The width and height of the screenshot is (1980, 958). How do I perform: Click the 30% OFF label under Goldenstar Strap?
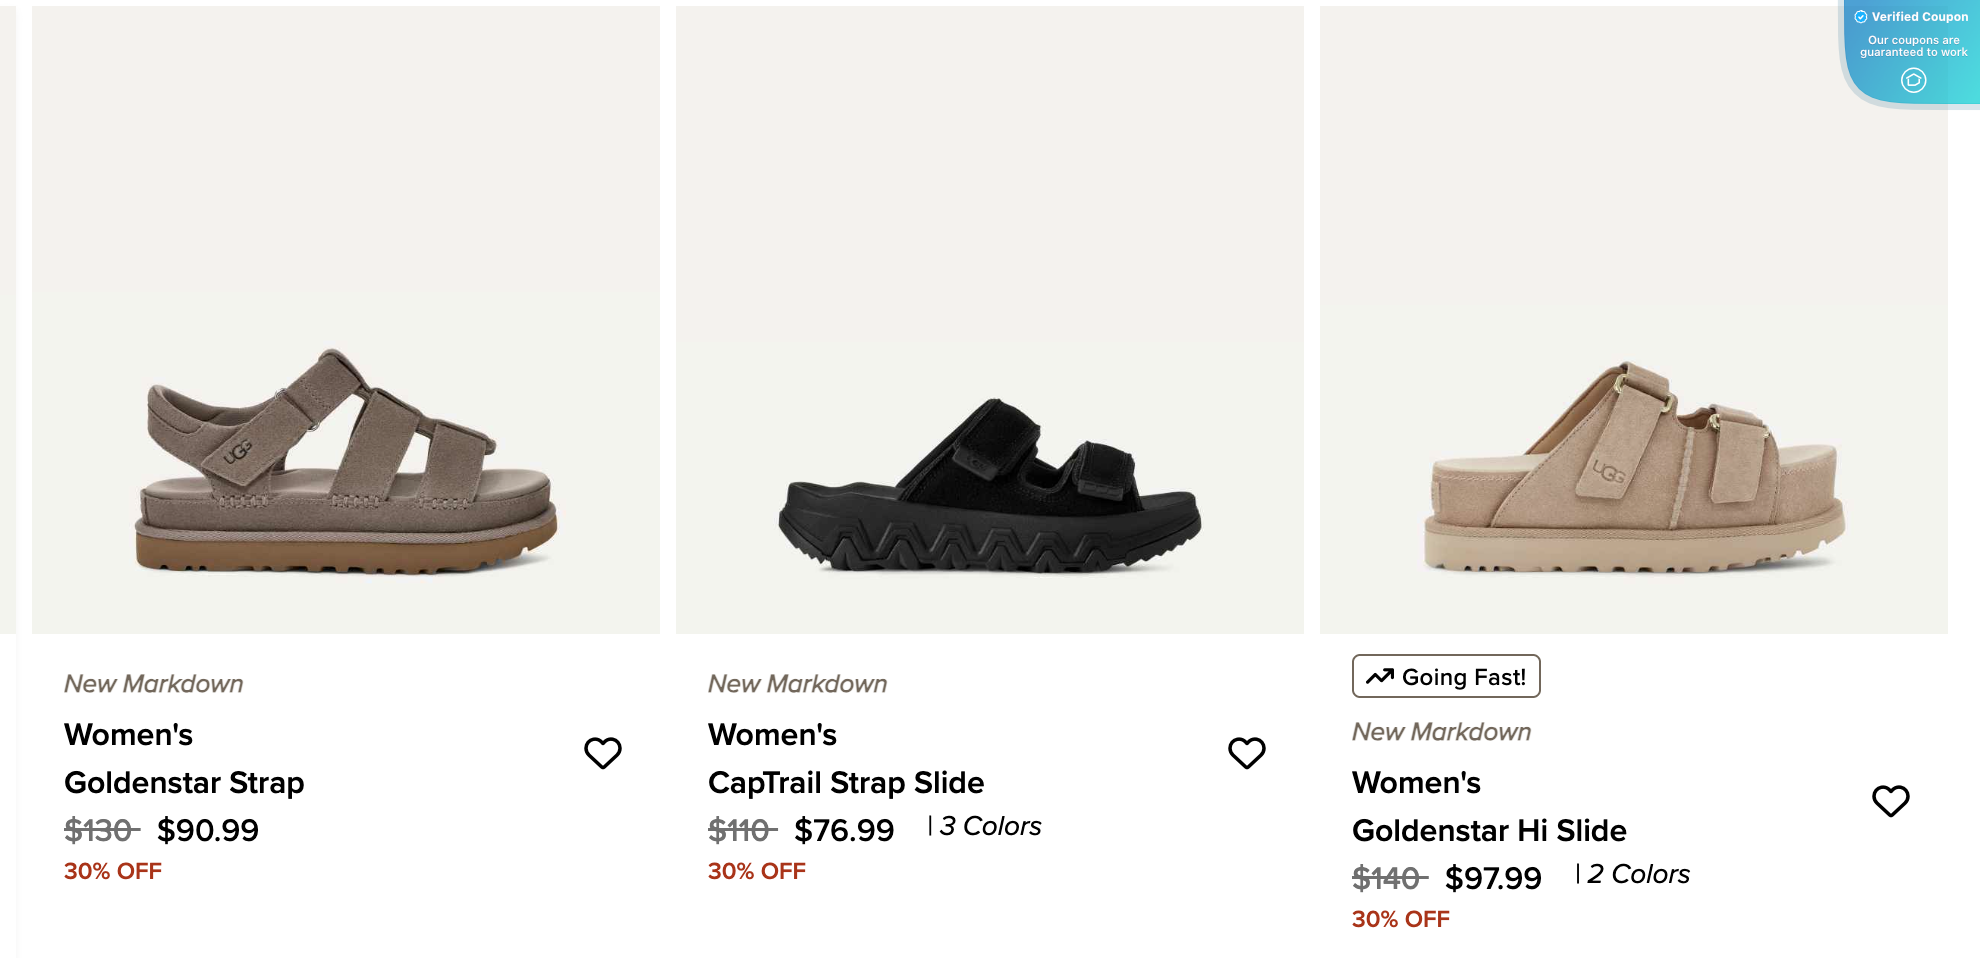[x=112, y=871]
